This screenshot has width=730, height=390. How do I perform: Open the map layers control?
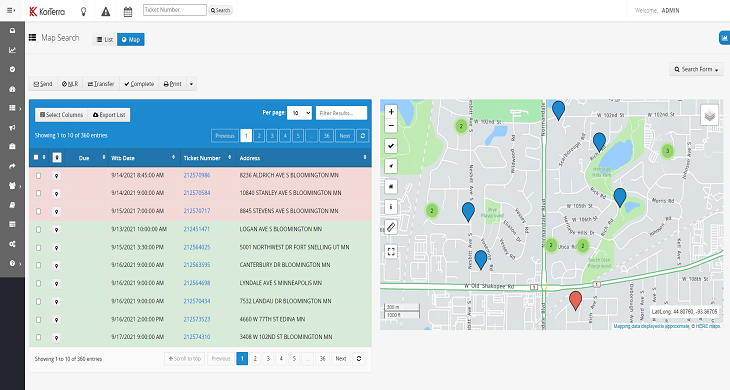(710, 114)
